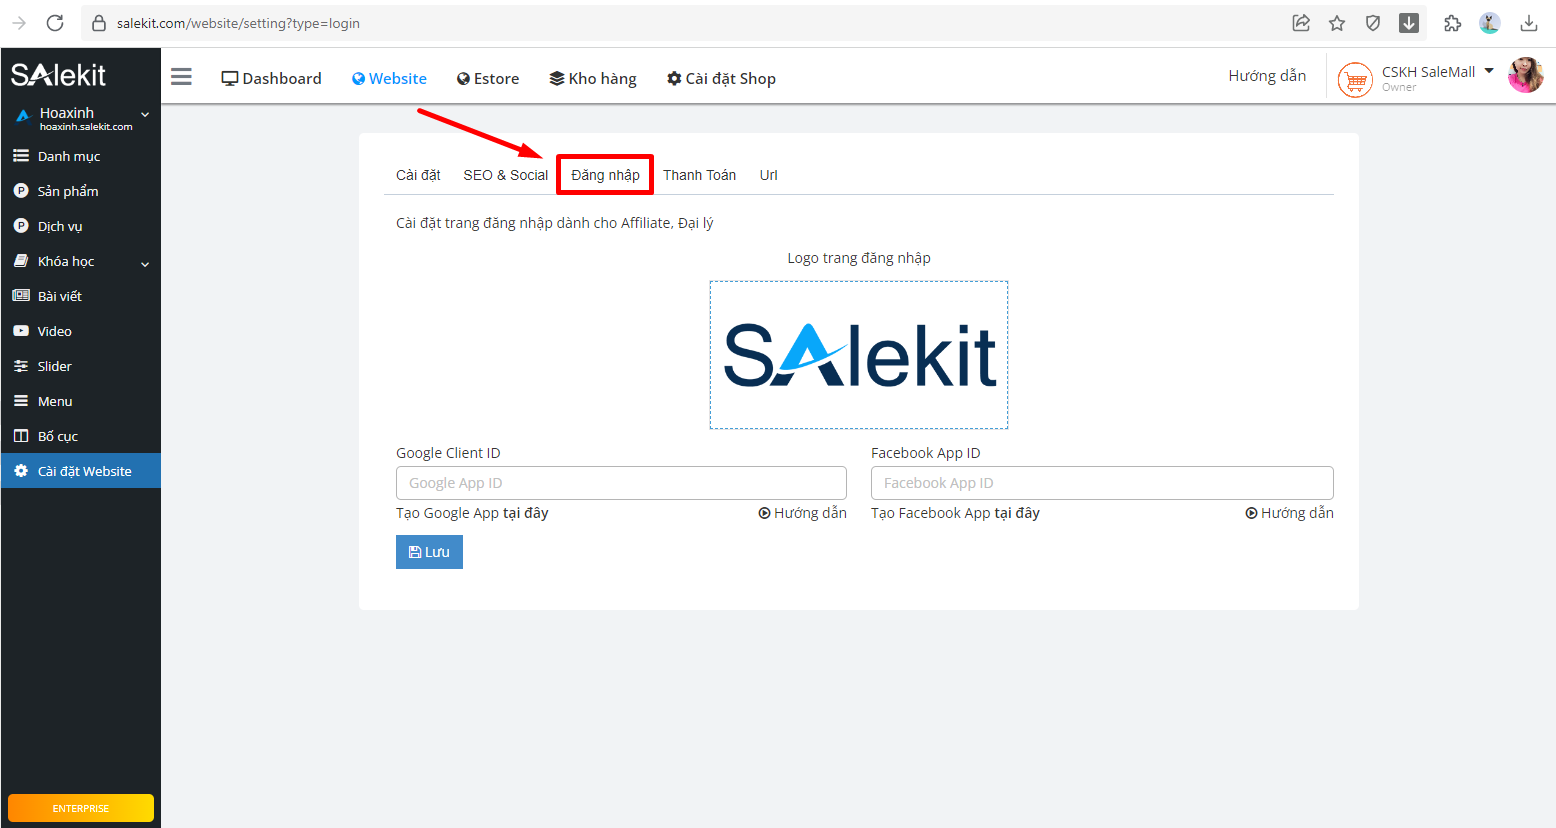This screenshot has height=828, width=1556.
Task: Open Video in the sidebar
Action: pyautogui.click(x=80, y=331)
